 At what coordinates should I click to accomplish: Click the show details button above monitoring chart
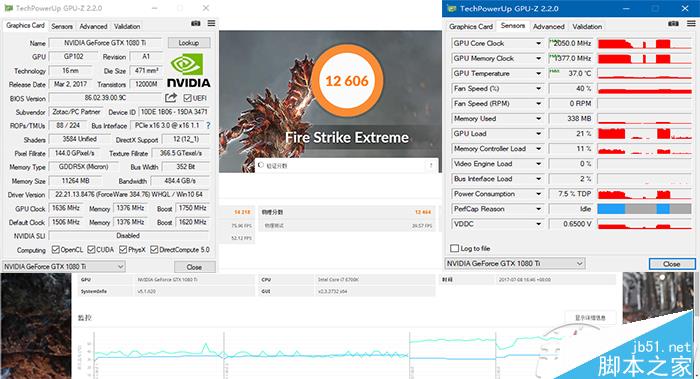pos(590,317)
